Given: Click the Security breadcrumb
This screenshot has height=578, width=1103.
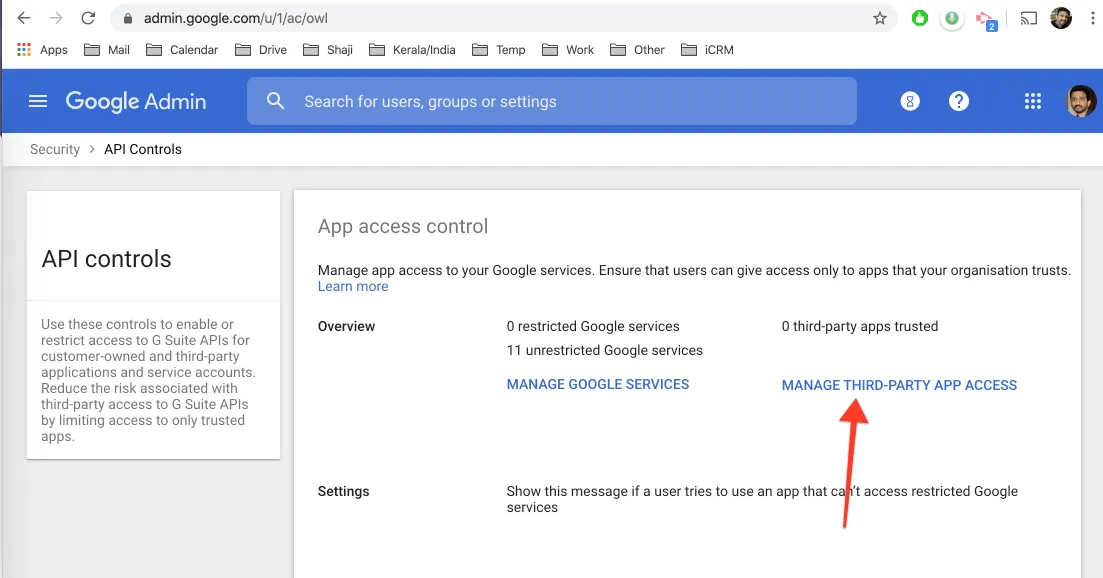Looking at the screenshot, I should (x=55, y=149).
